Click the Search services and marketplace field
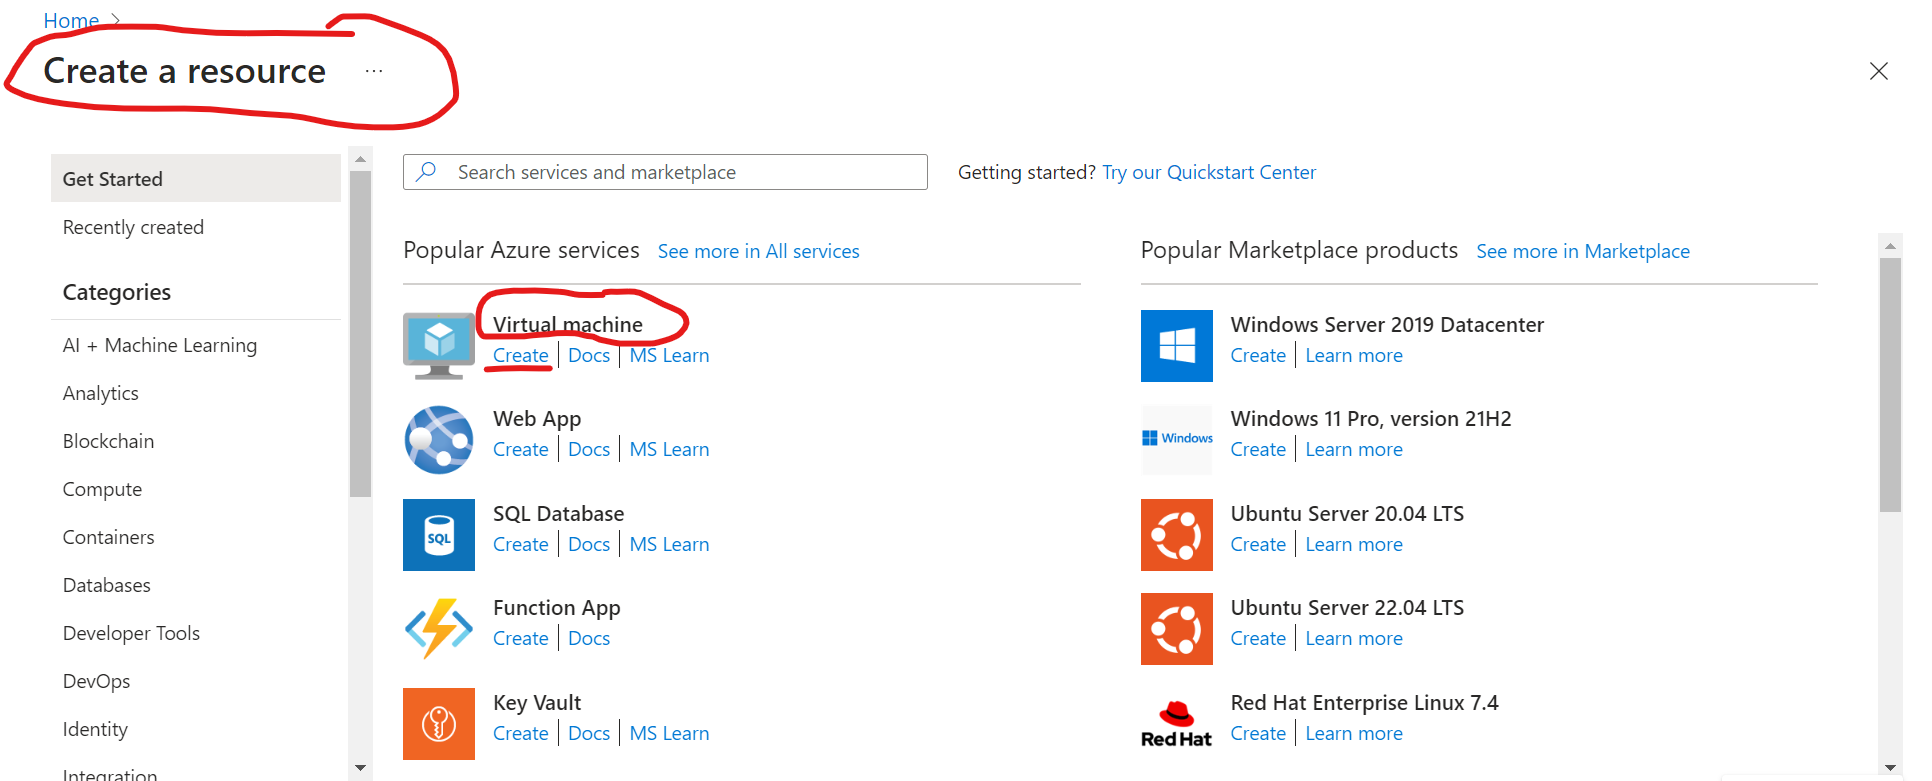The height and width of the screenshot is (781, 1932). 680,172
